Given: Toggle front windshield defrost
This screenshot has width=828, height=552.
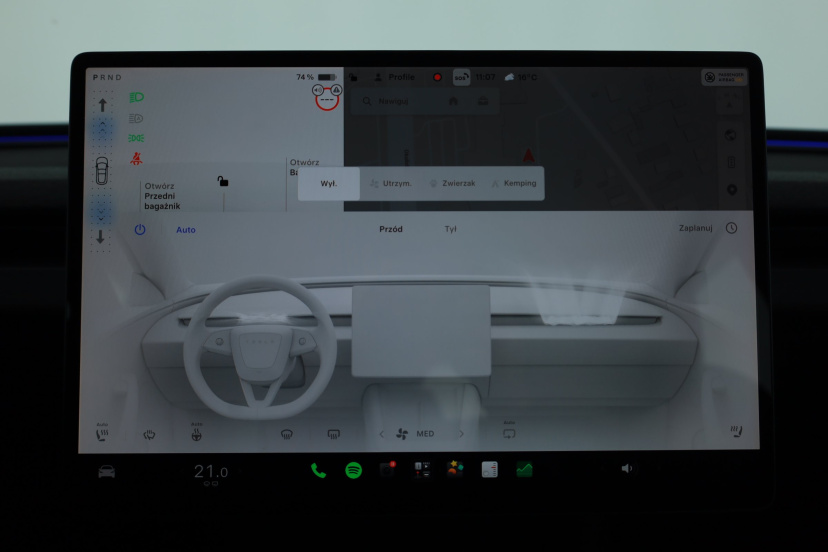Looking at the screenshot, I should (287, 434).
